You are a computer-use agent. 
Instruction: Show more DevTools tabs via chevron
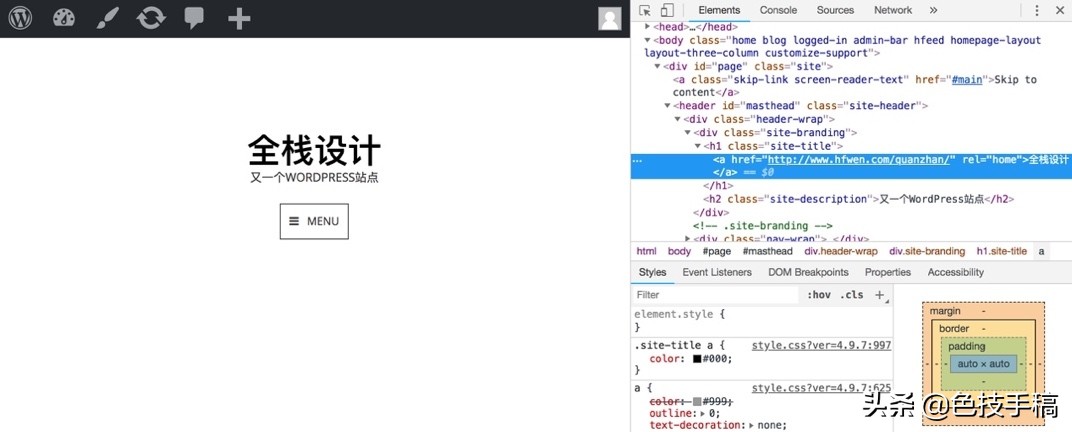[933, 10]
